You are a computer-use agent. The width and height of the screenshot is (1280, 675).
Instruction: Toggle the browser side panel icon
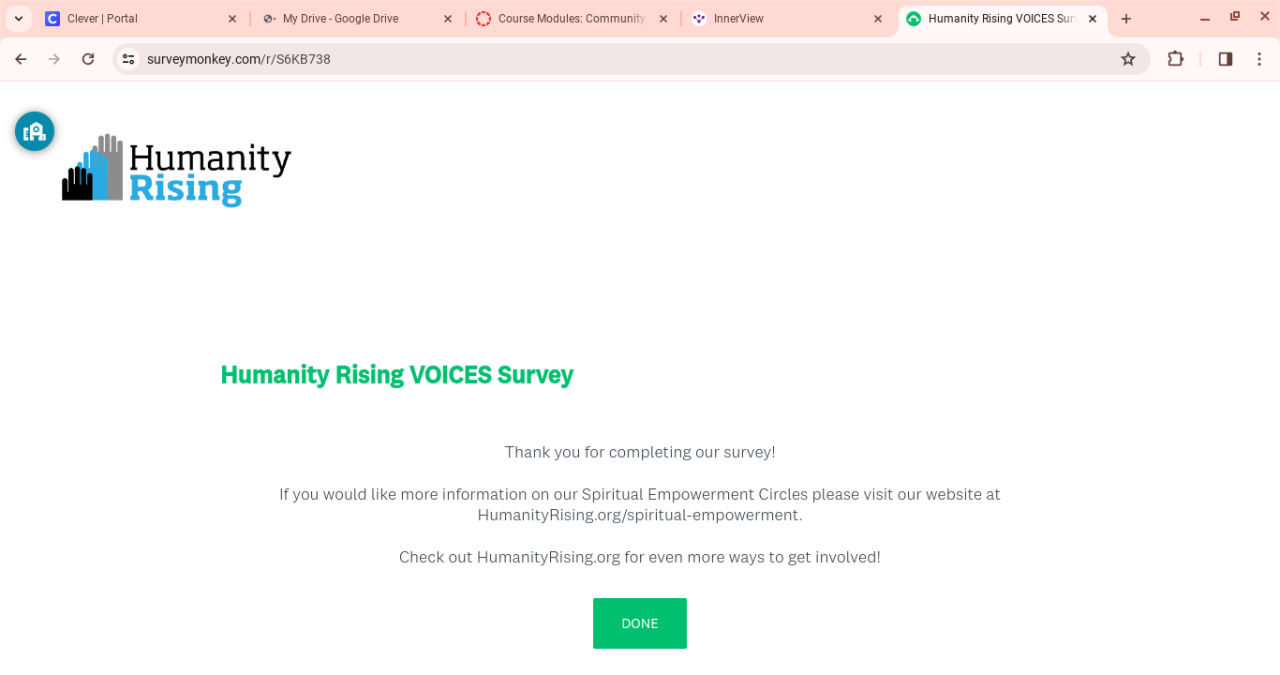click(x=1225, y=59)
